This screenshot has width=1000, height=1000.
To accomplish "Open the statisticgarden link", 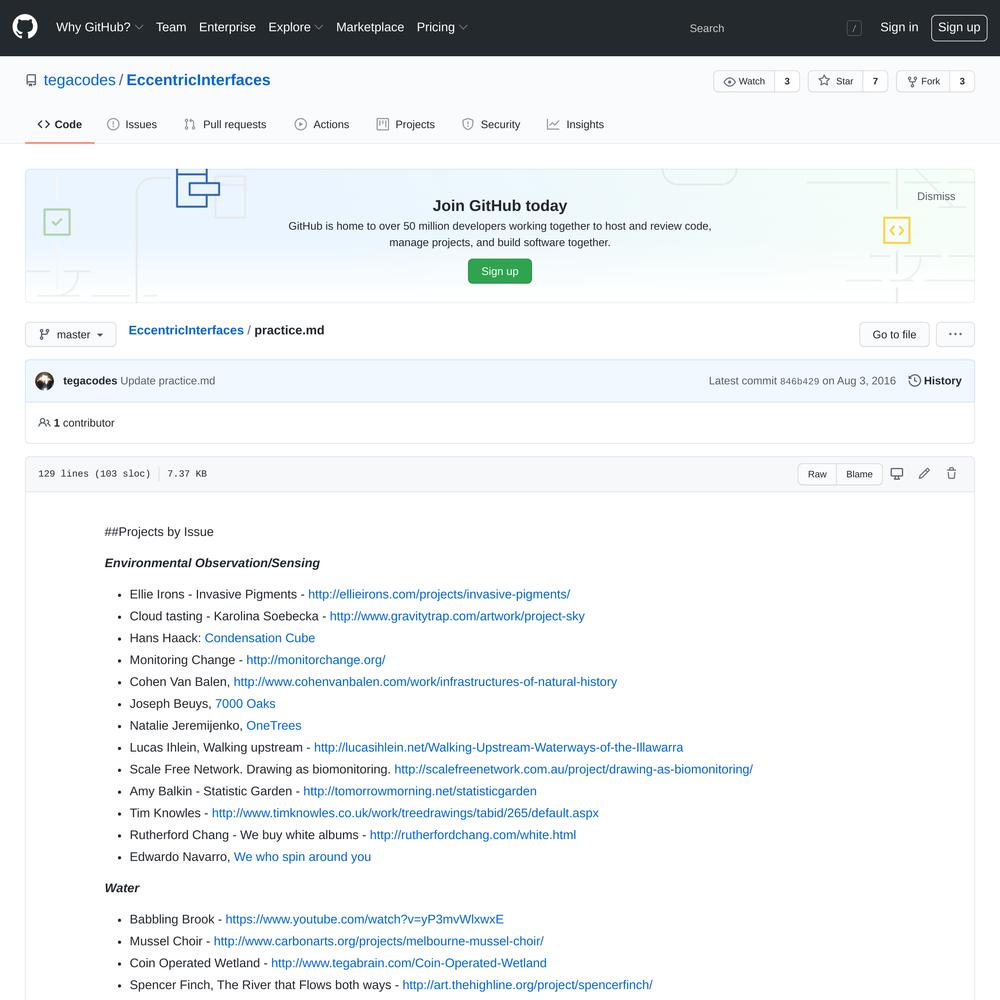I will click(x=420, y=791).
